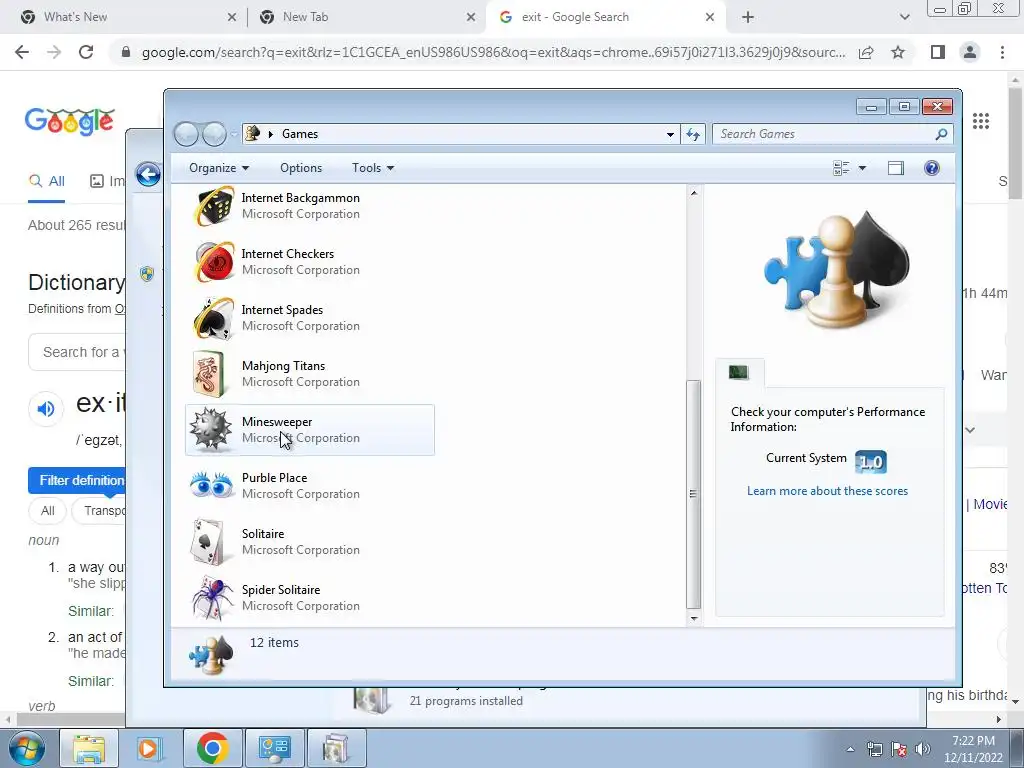This screenshot has height=768, width=1024.
Task: Expand address bar history dropdown
Action: (670, 135)
